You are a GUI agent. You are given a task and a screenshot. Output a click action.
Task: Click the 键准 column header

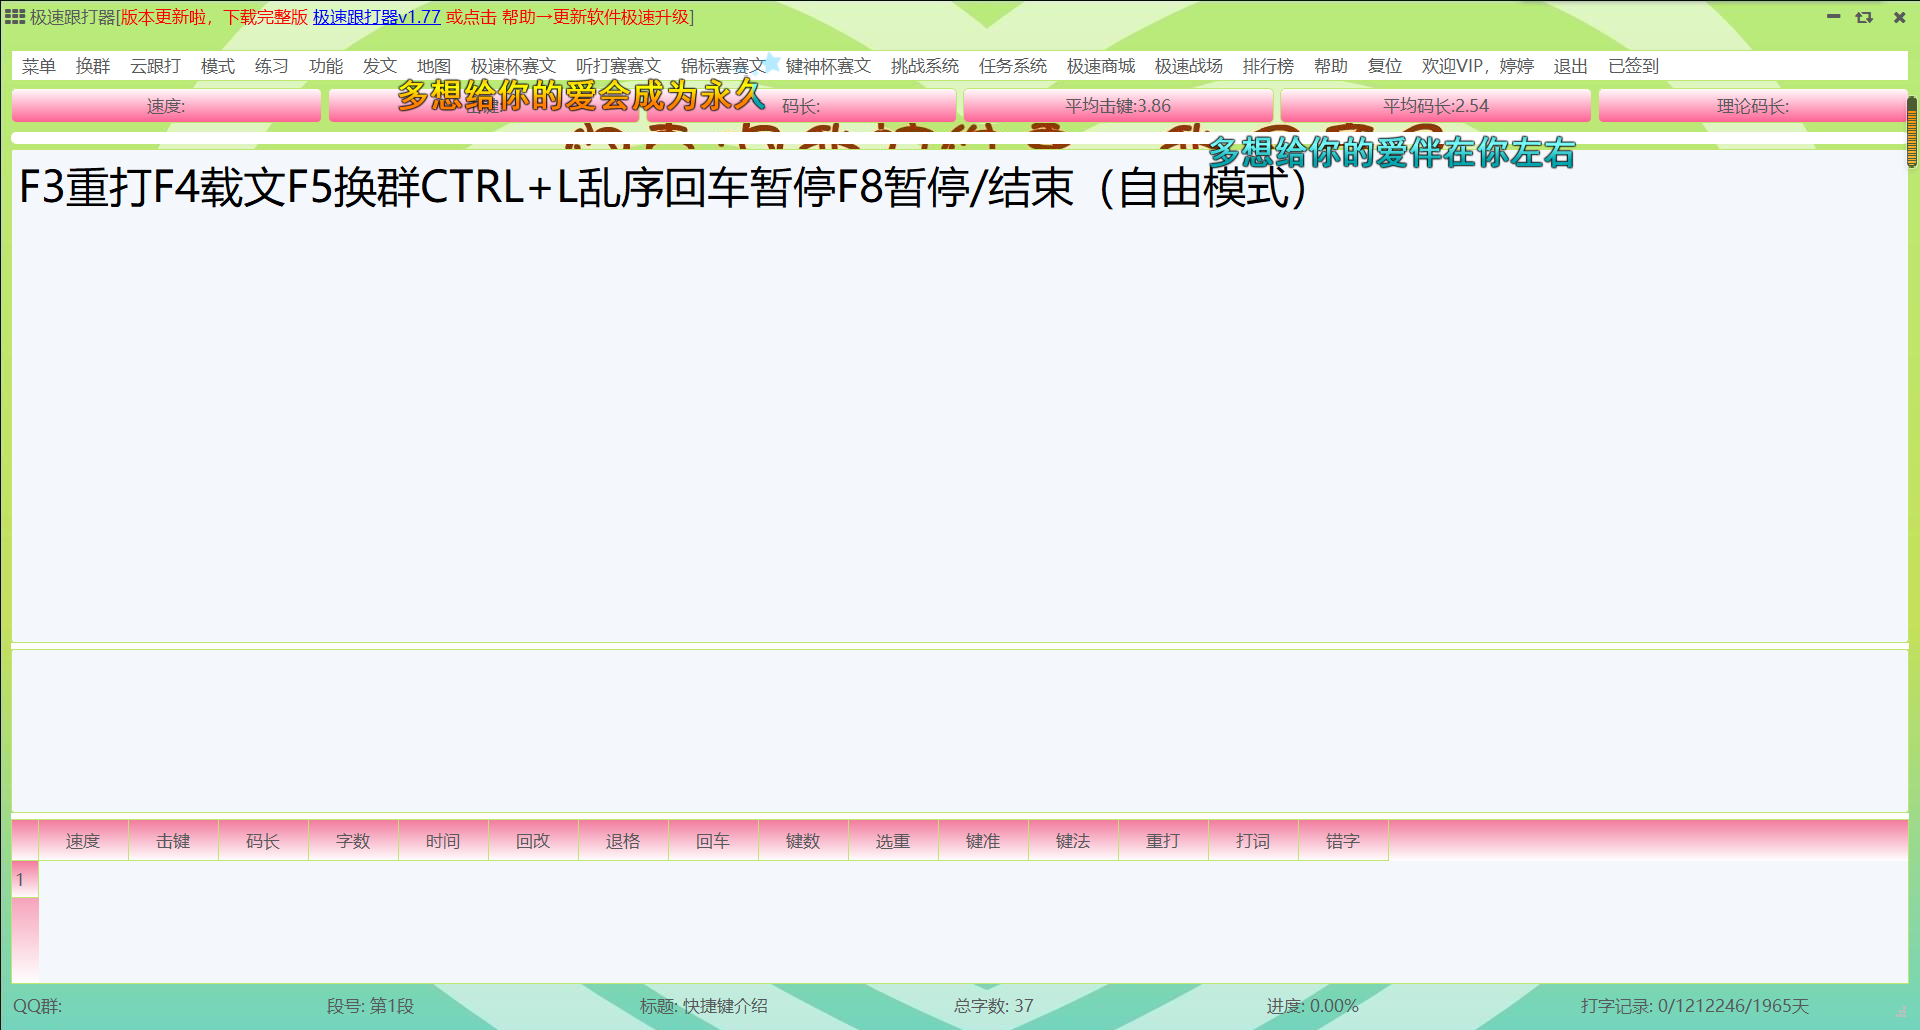point(983,841)
